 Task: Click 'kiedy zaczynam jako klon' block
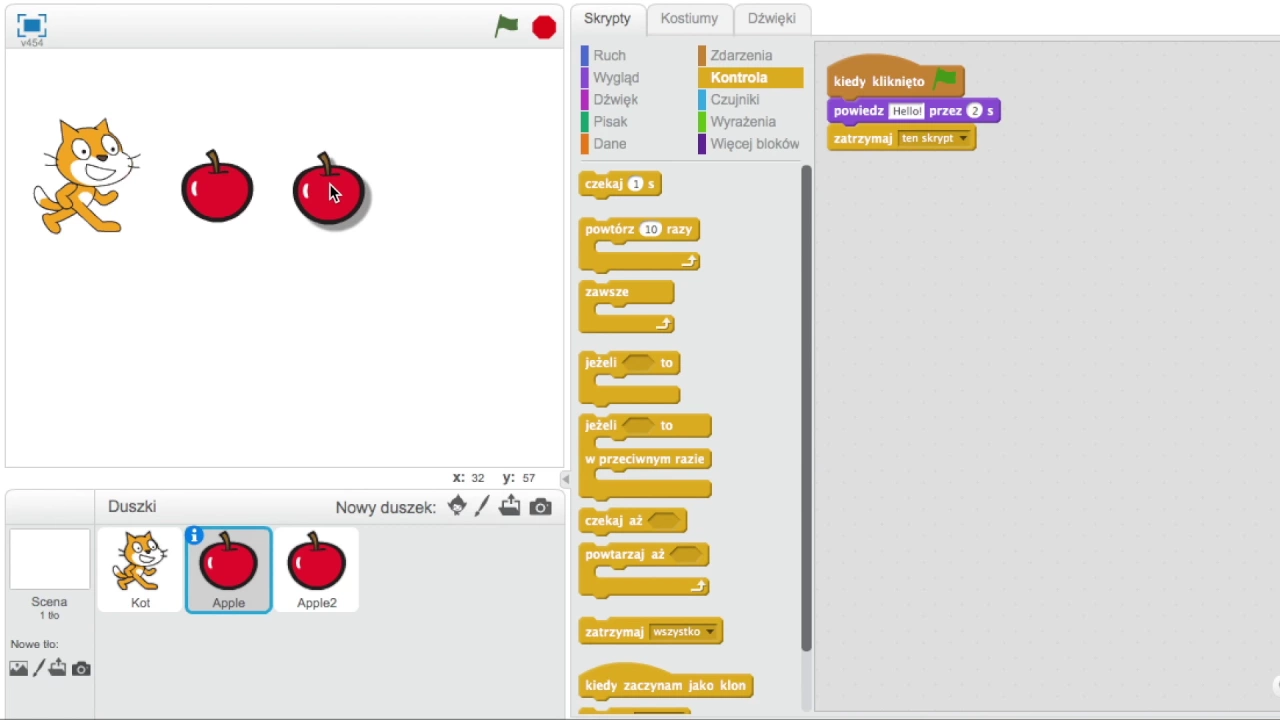(x=666, y=681)
